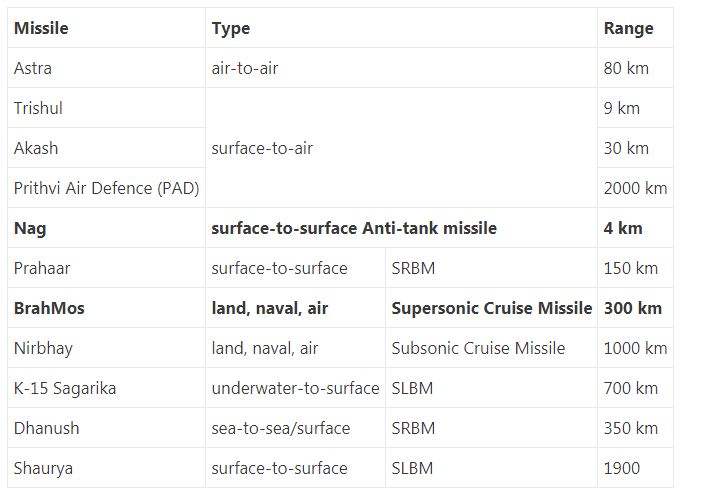Click the sea-to-sea/surface type cell

(295, 428)
